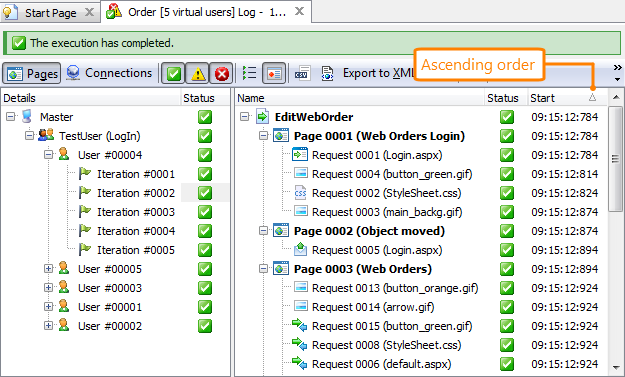Click the Page 0003 globe page icon
This screenshot has height=377, width=625.
281,269
